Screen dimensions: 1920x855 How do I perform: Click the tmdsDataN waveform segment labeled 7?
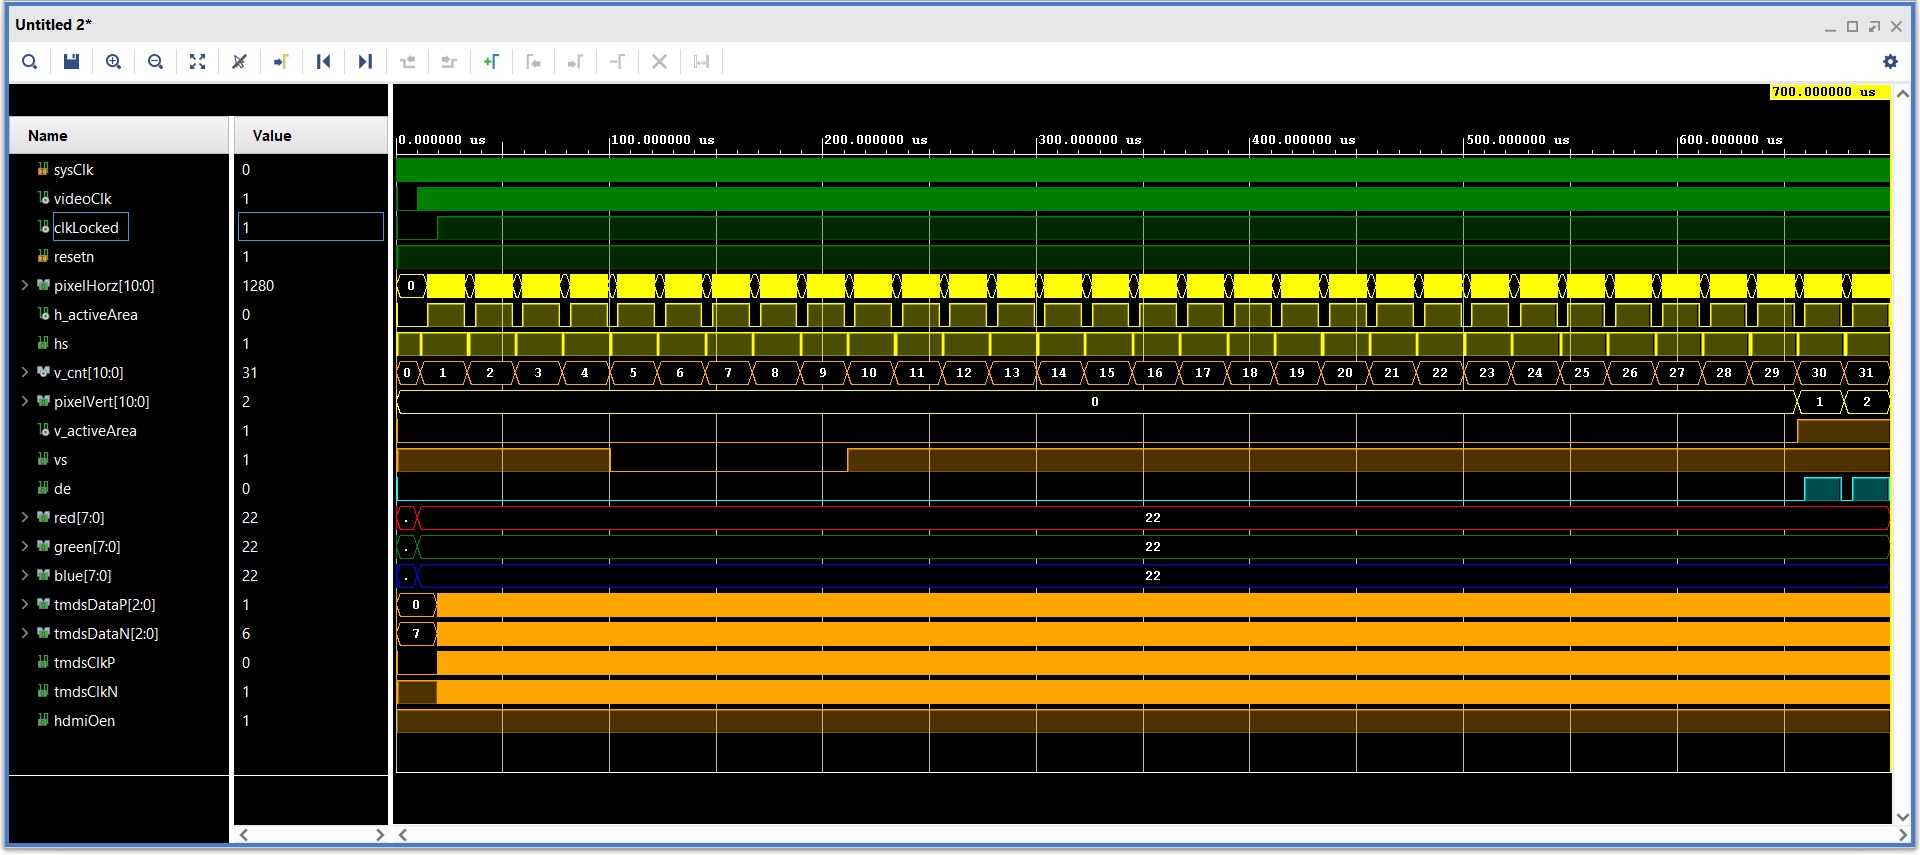tap(416, 634)
